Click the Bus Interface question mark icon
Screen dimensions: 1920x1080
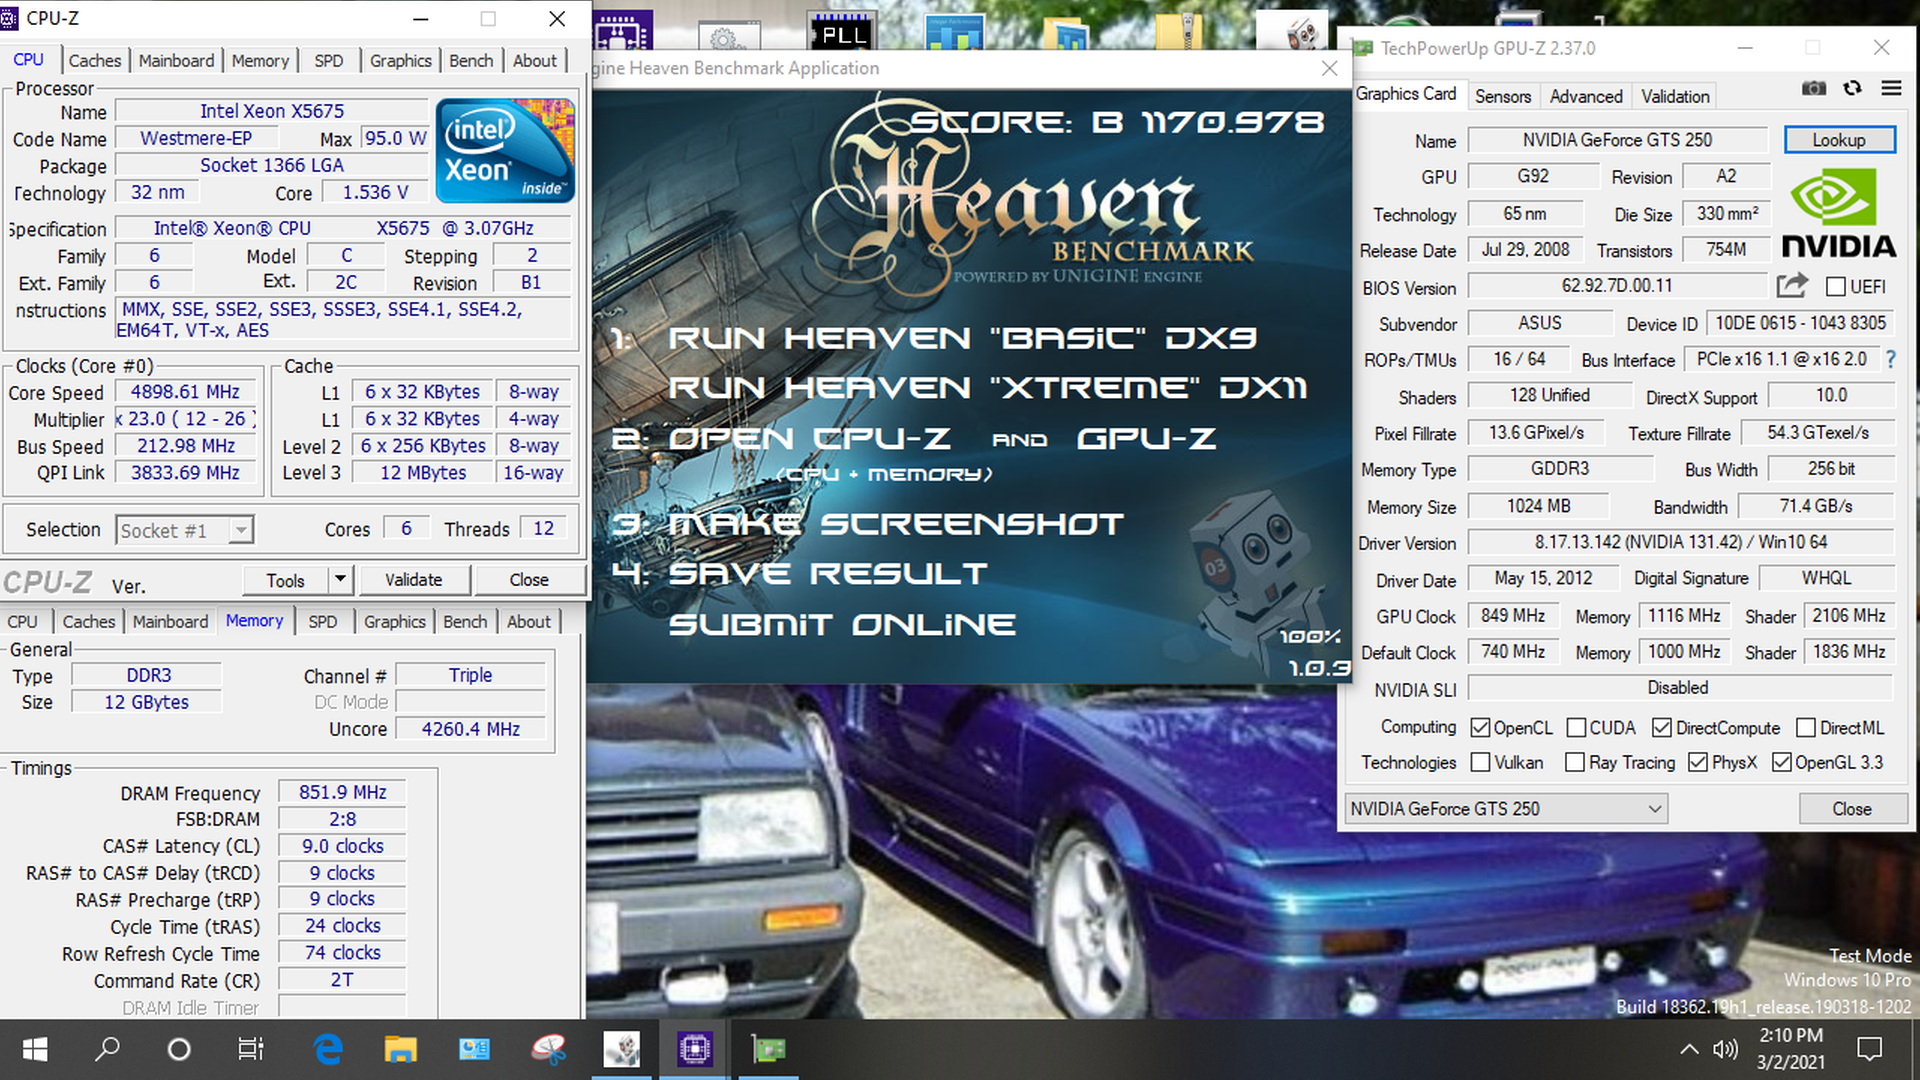(1890, 359)
